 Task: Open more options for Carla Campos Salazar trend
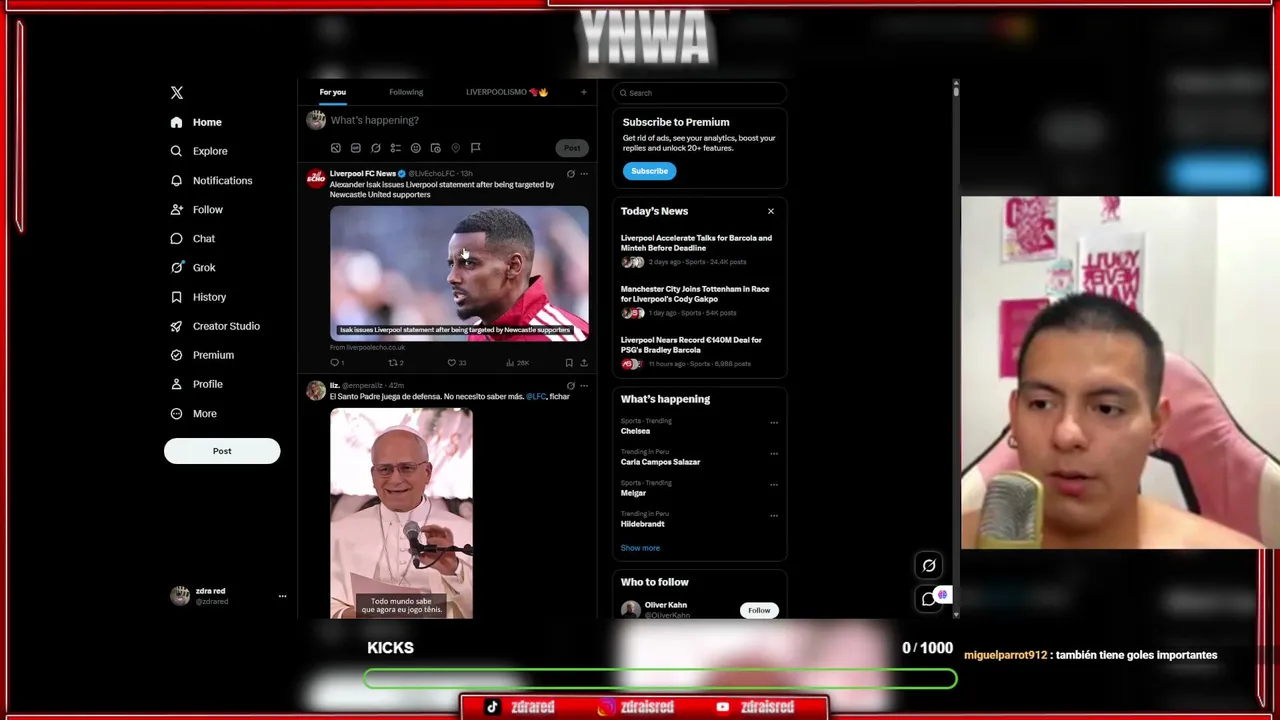click(774, 454)
